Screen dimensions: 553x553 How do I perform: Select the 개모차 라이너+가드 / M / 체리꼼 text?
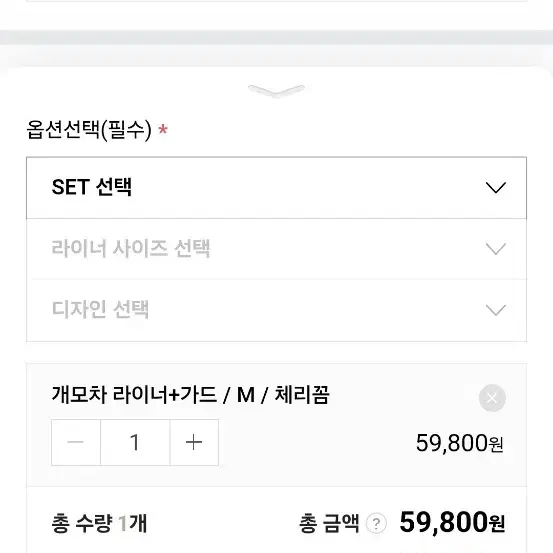[190, 395]
